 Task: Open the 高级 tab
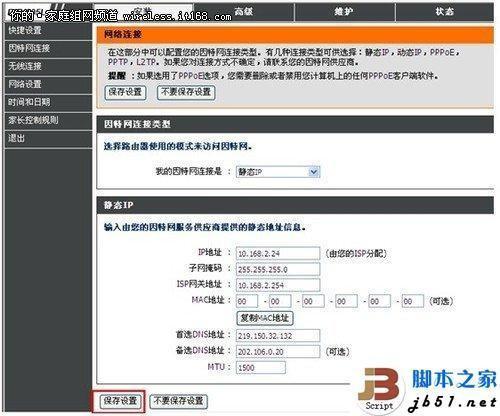pos(244,12)
